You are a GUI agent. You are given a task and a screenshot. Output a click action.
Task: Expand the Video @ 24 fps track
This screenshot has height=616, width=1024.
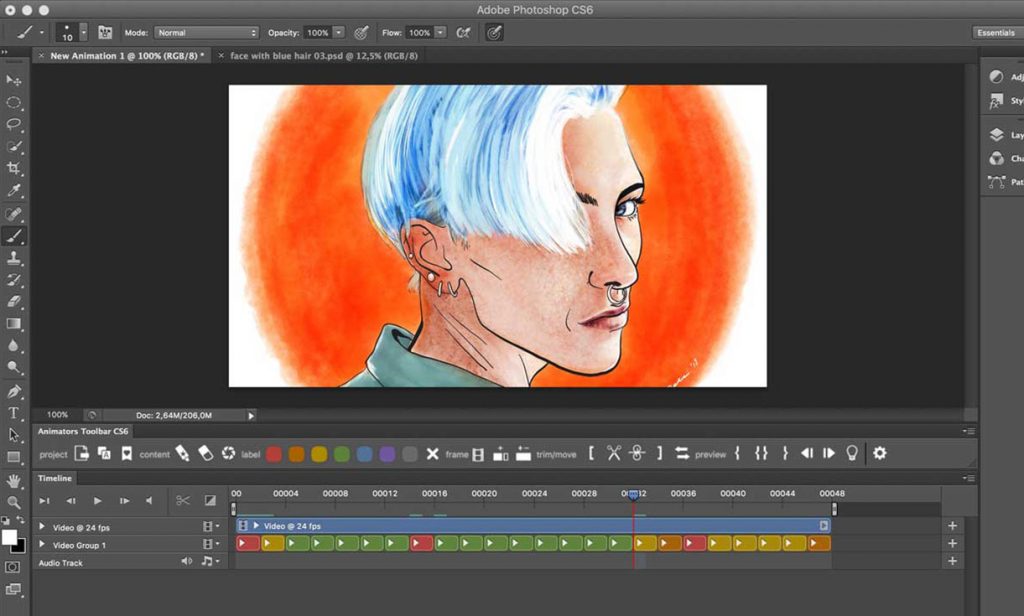coord(41,524)
